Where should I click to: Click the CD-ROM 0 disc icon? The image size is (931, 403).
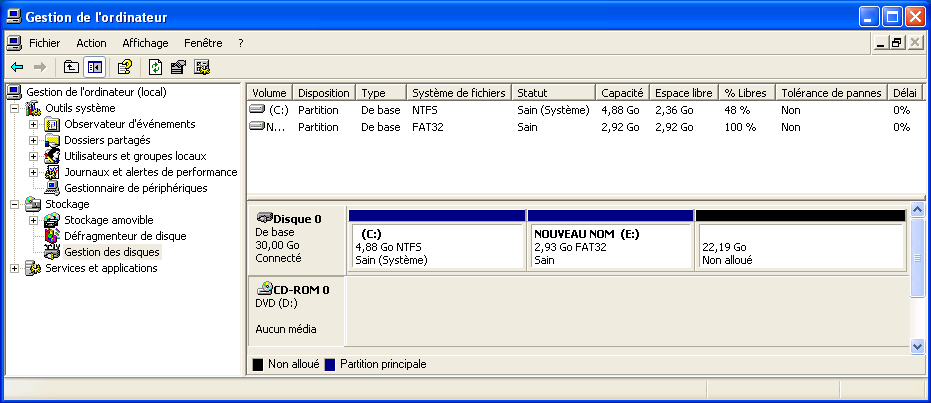click(264, 289)
